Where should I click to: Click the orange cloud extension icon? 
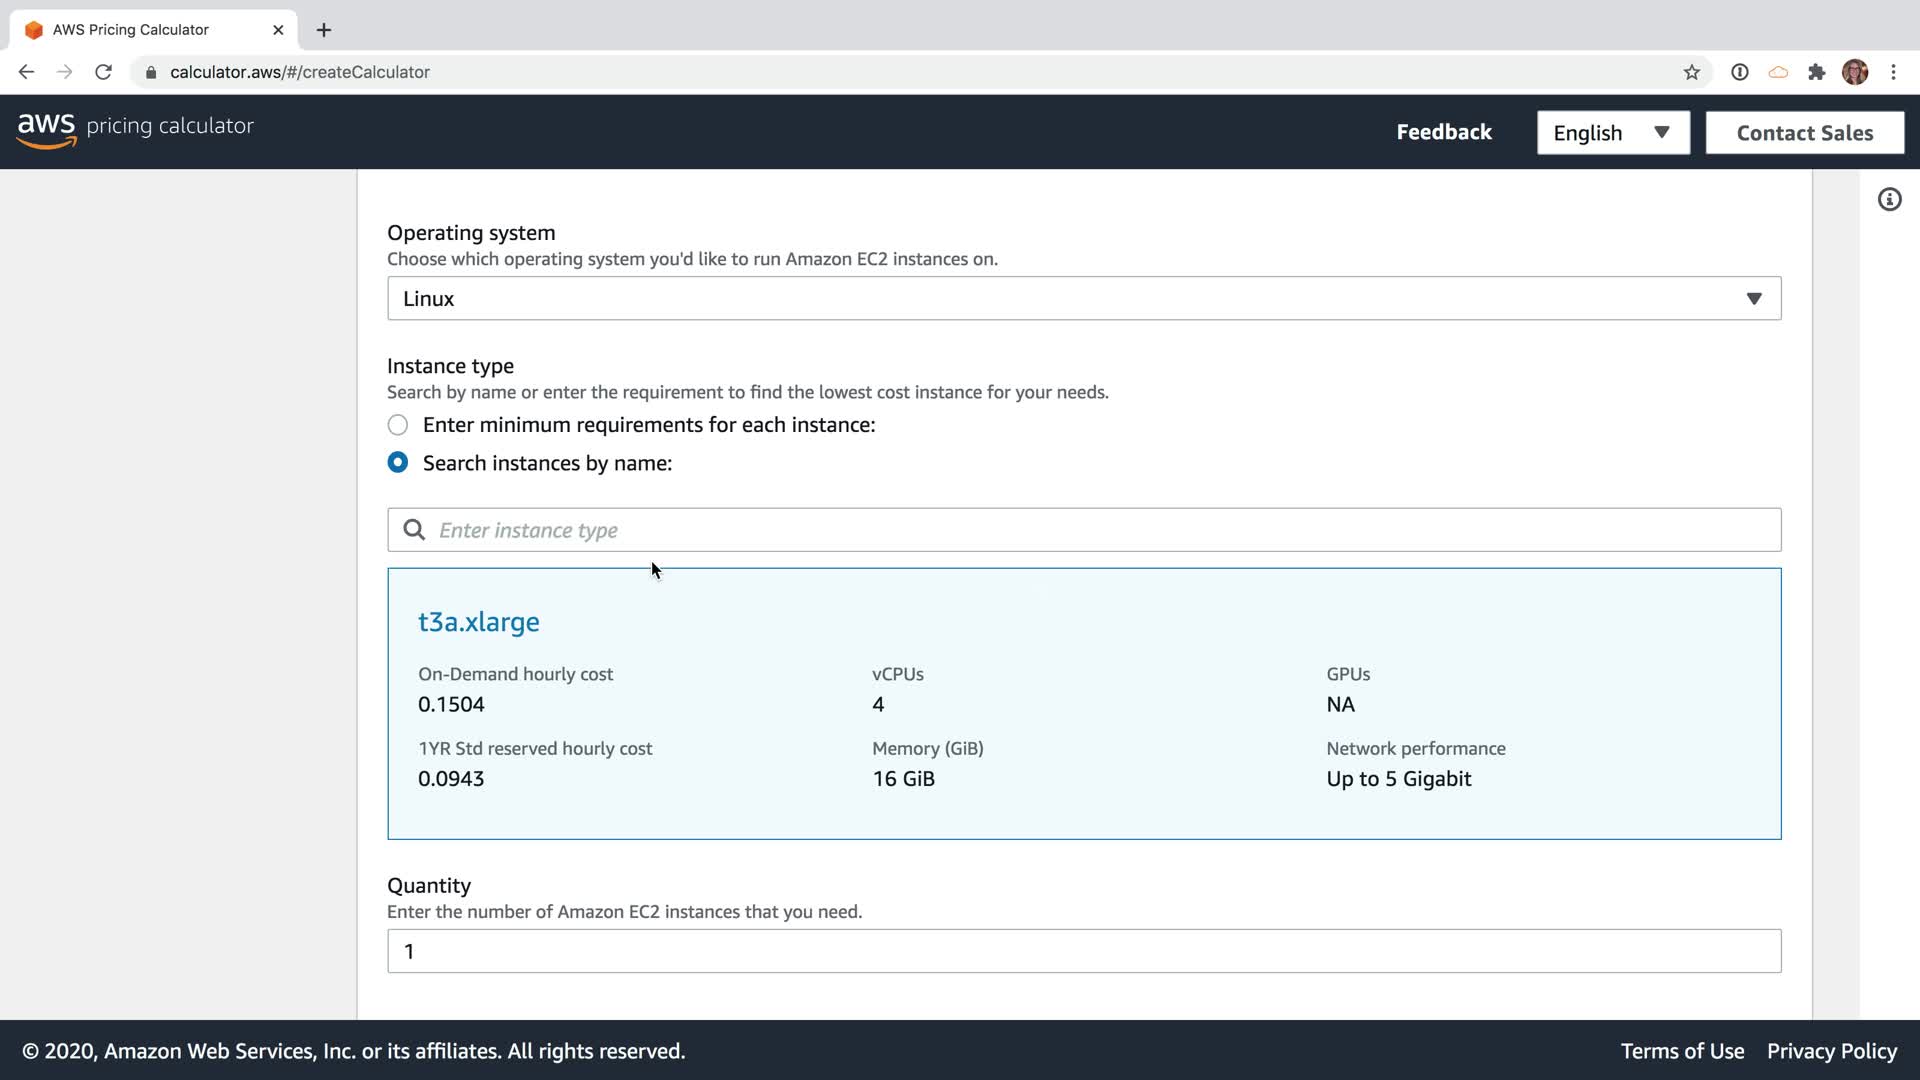pyautogui.click(x=1778, y=72)
